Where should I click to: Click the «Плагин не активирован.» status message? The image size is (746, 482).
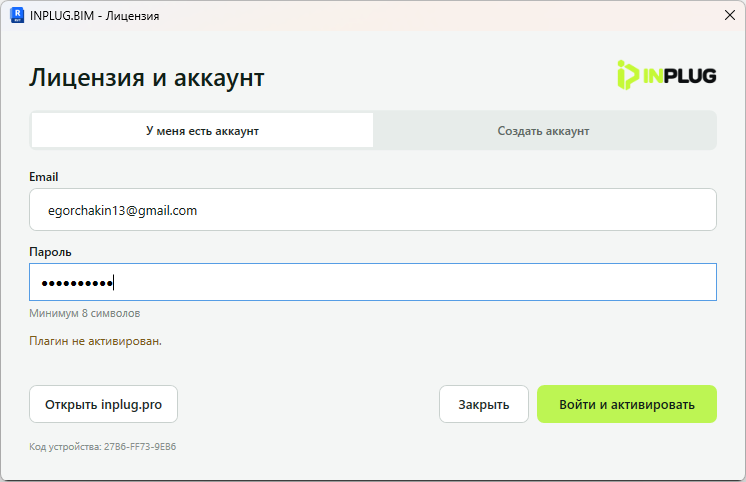click(95, 341)
